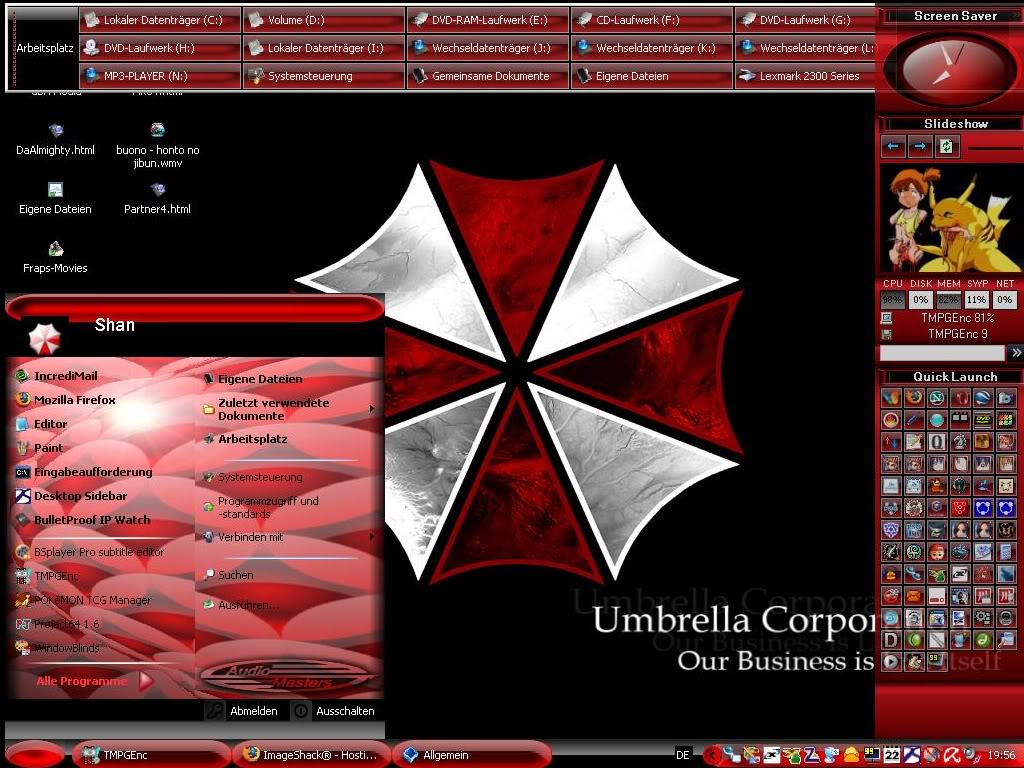The image size is (1024, 768).
Task: Select Partner4.html on the desktop
Action: (x=157, y=199)
